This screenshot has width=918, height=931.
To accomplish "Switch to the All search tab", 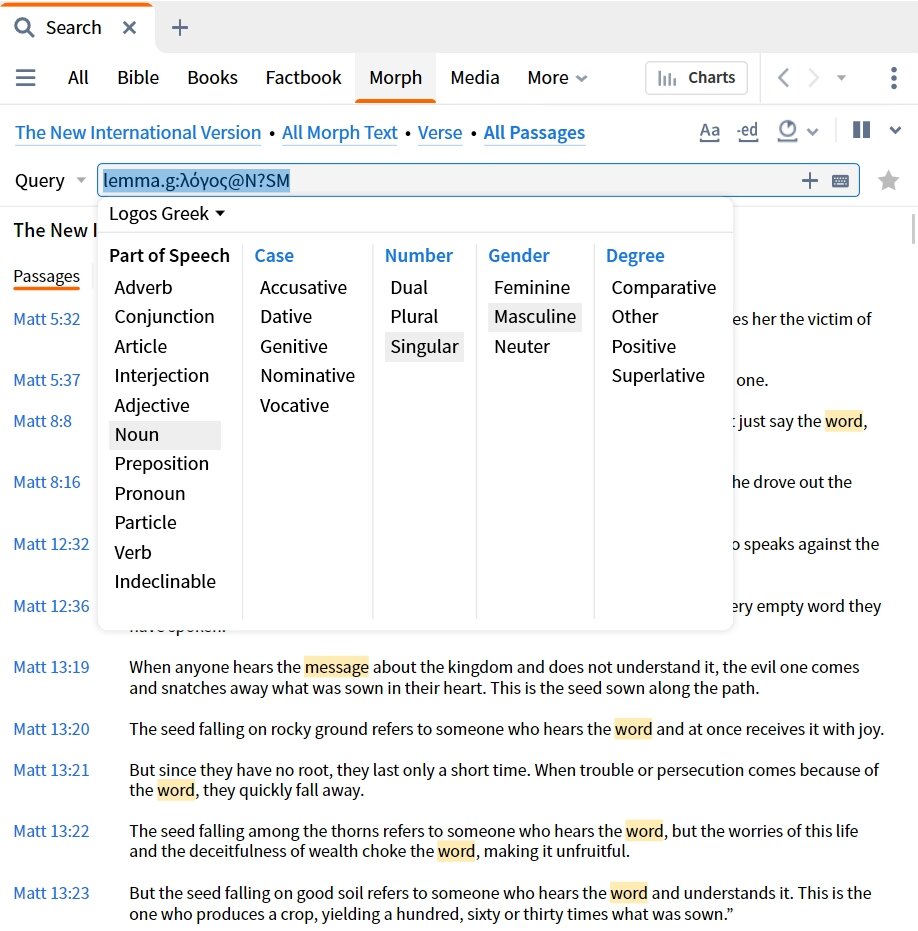I will (x=78, y=78).
